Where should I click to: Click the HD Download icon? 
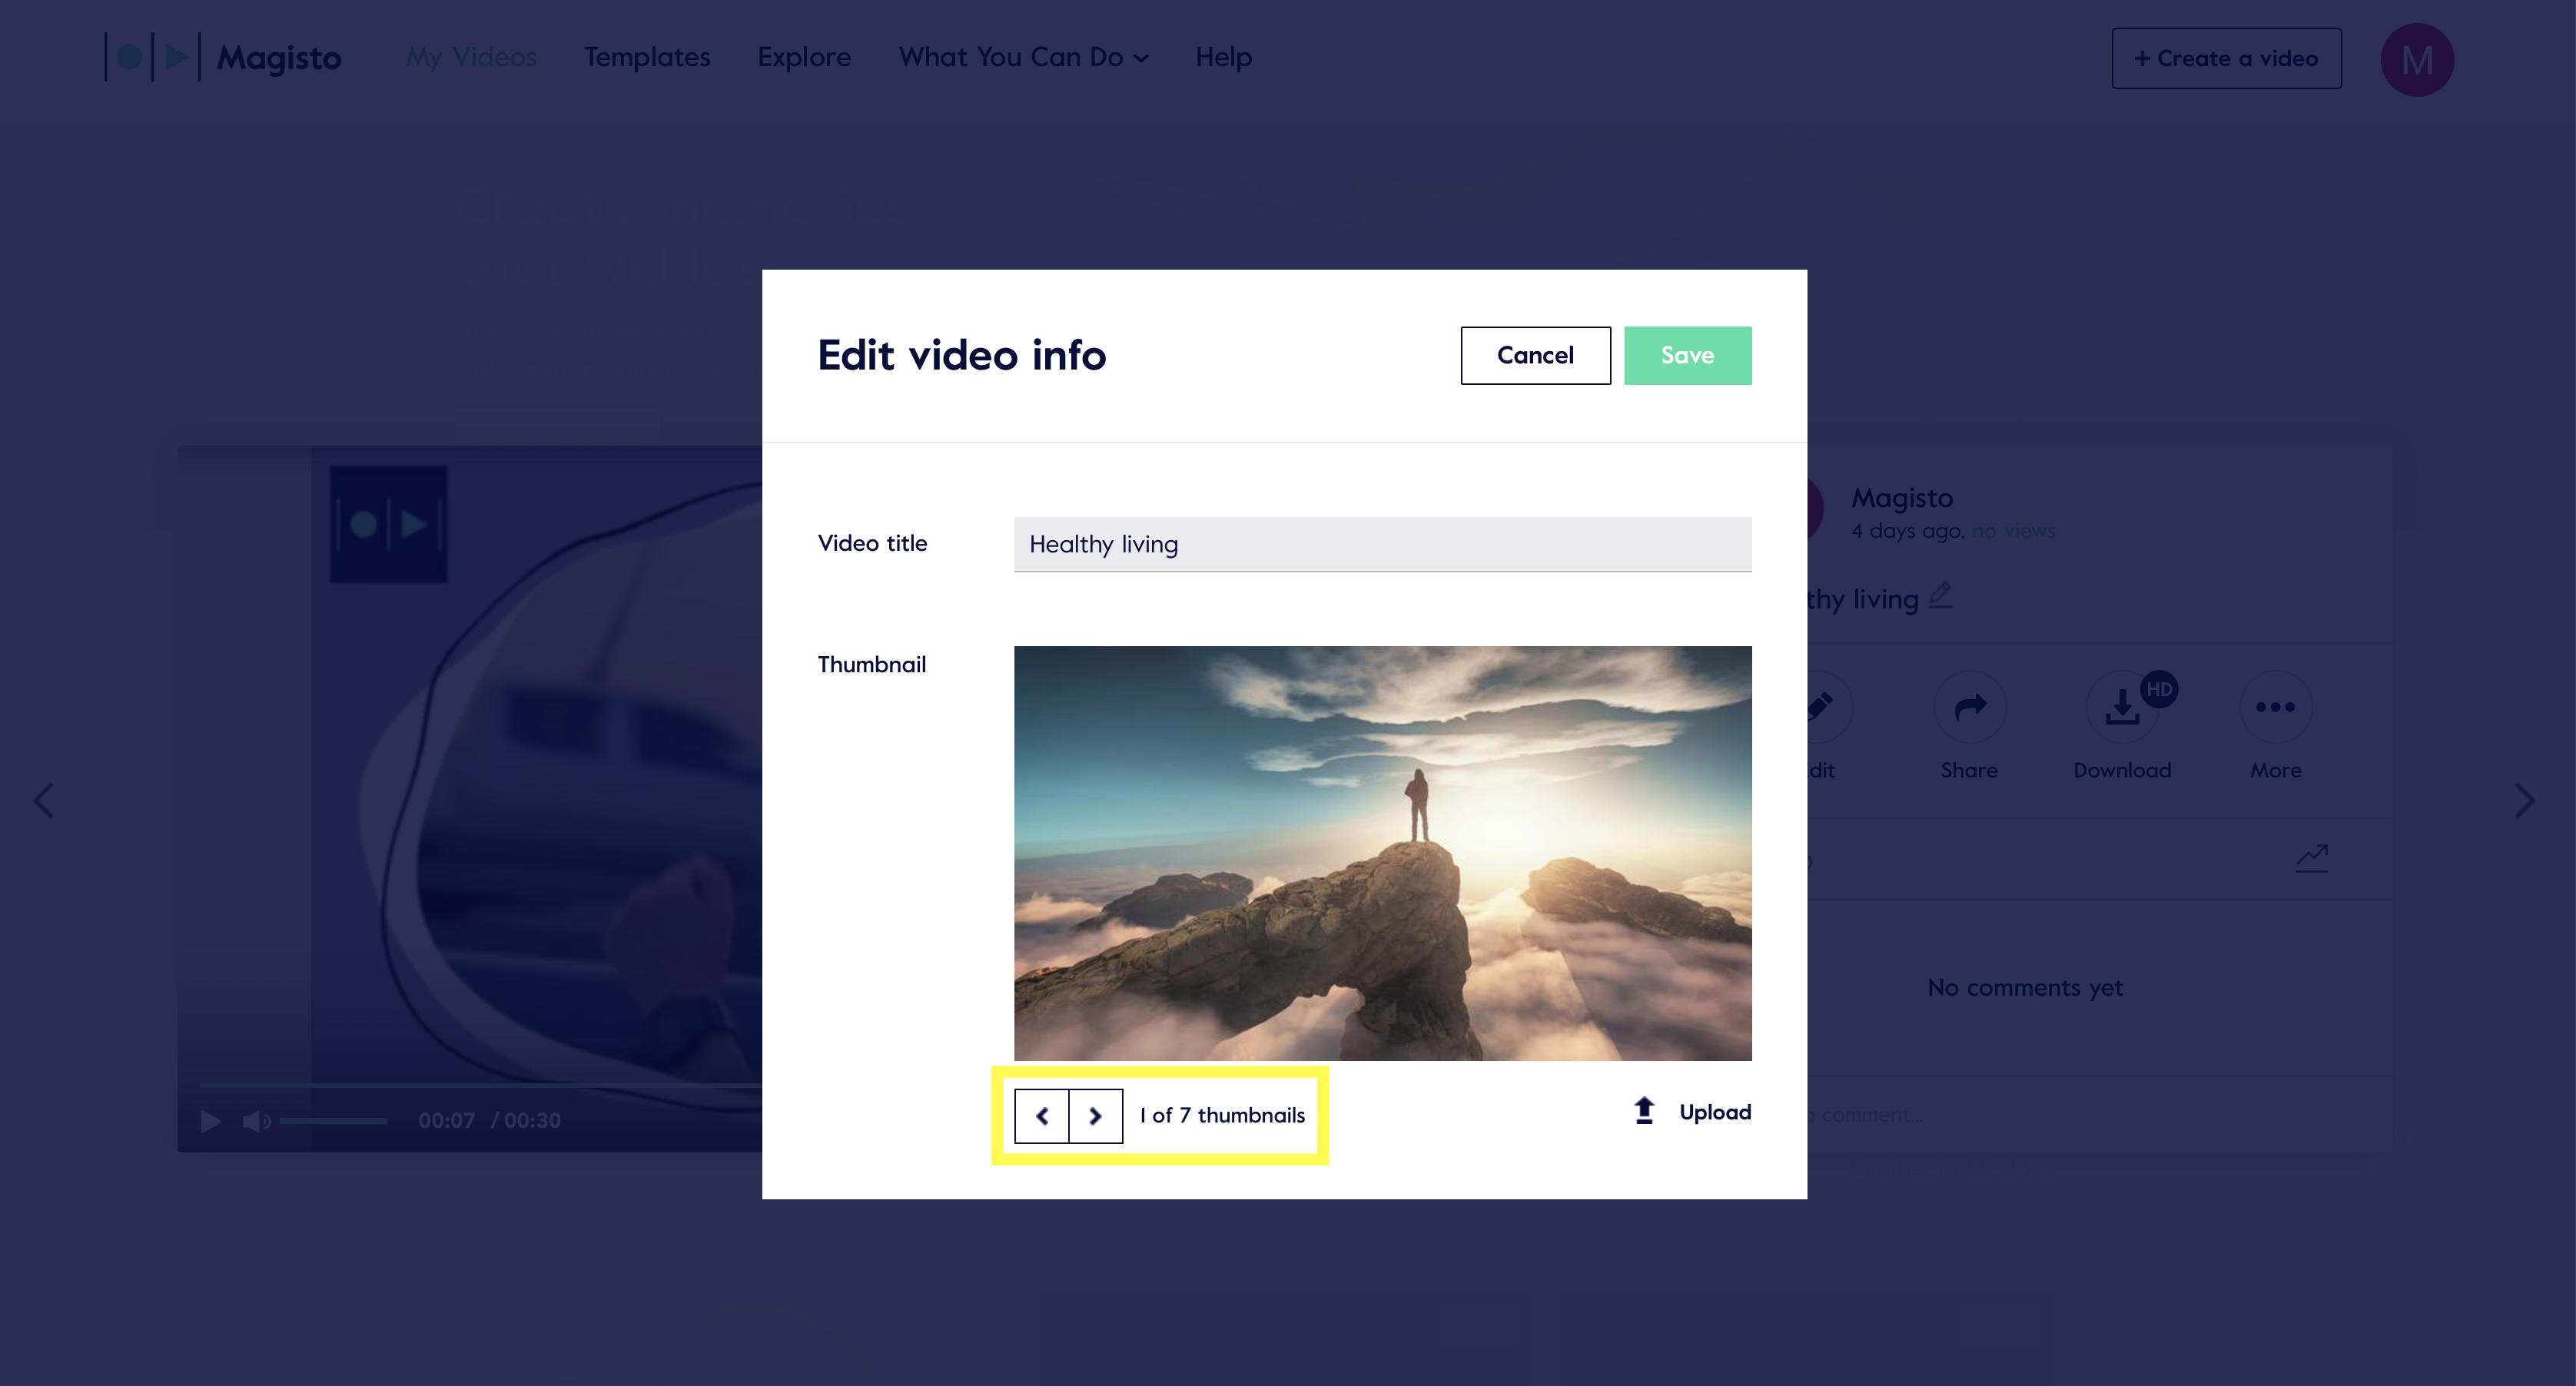coord(2123,707)
